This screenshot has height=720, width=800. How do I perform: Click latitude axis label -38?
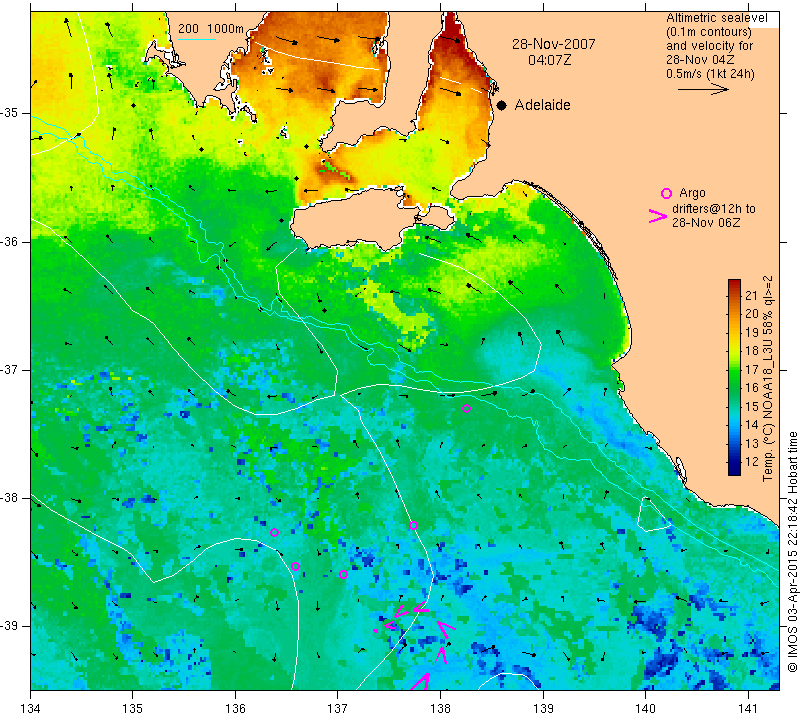coord(9,498)
